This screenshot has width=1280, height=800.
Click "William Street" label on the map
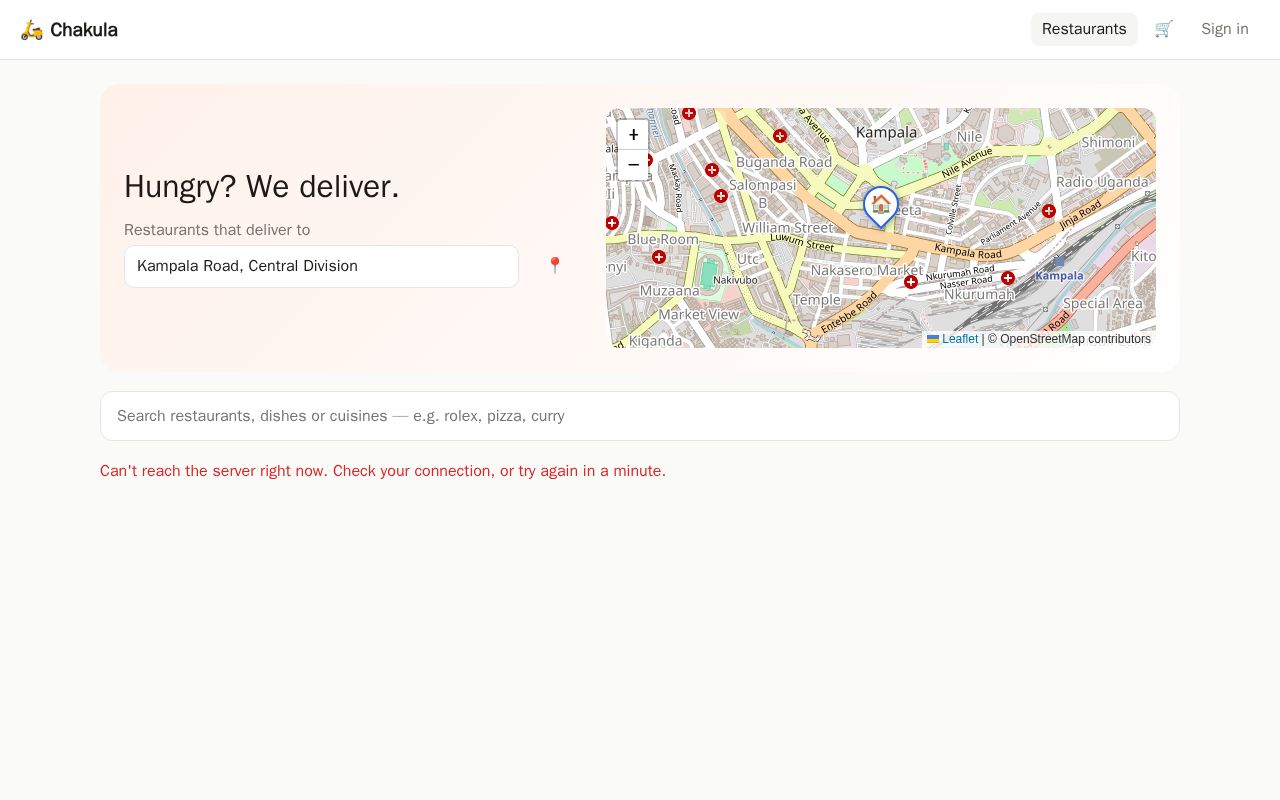click(x=787, y=228)
